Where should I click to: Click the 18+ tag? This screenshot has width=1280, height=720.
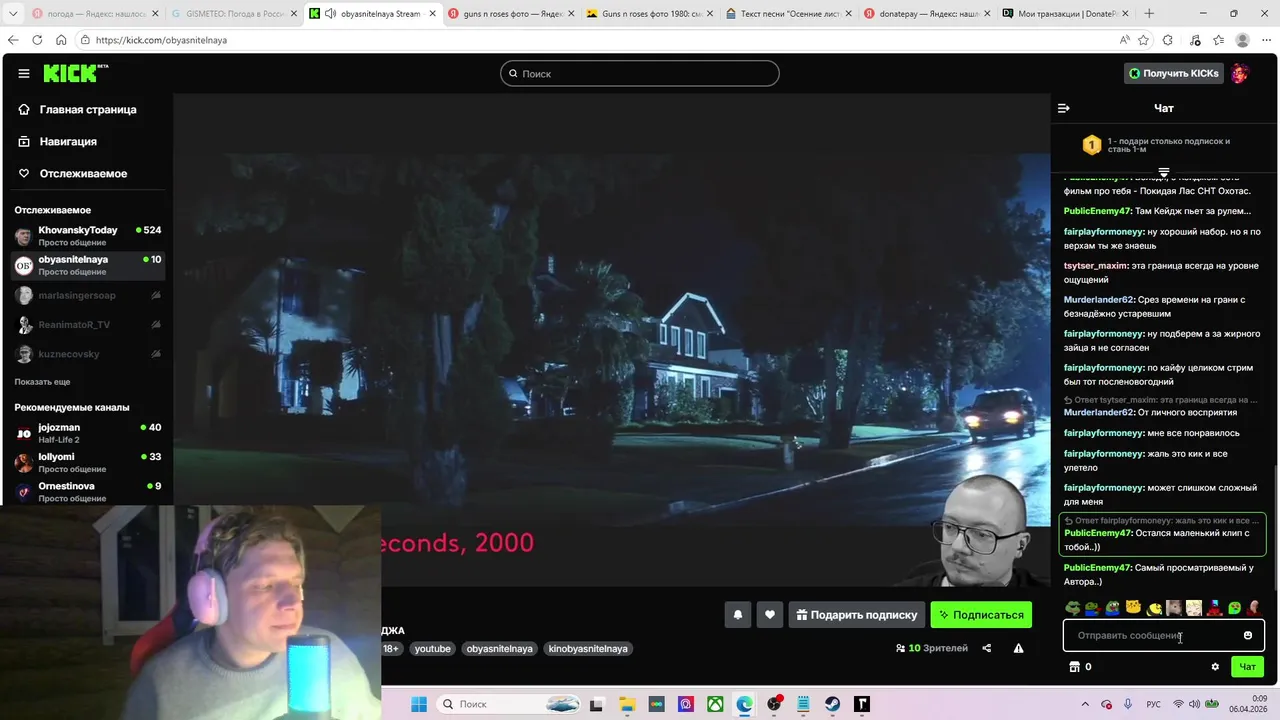click(x=391, y=649)
